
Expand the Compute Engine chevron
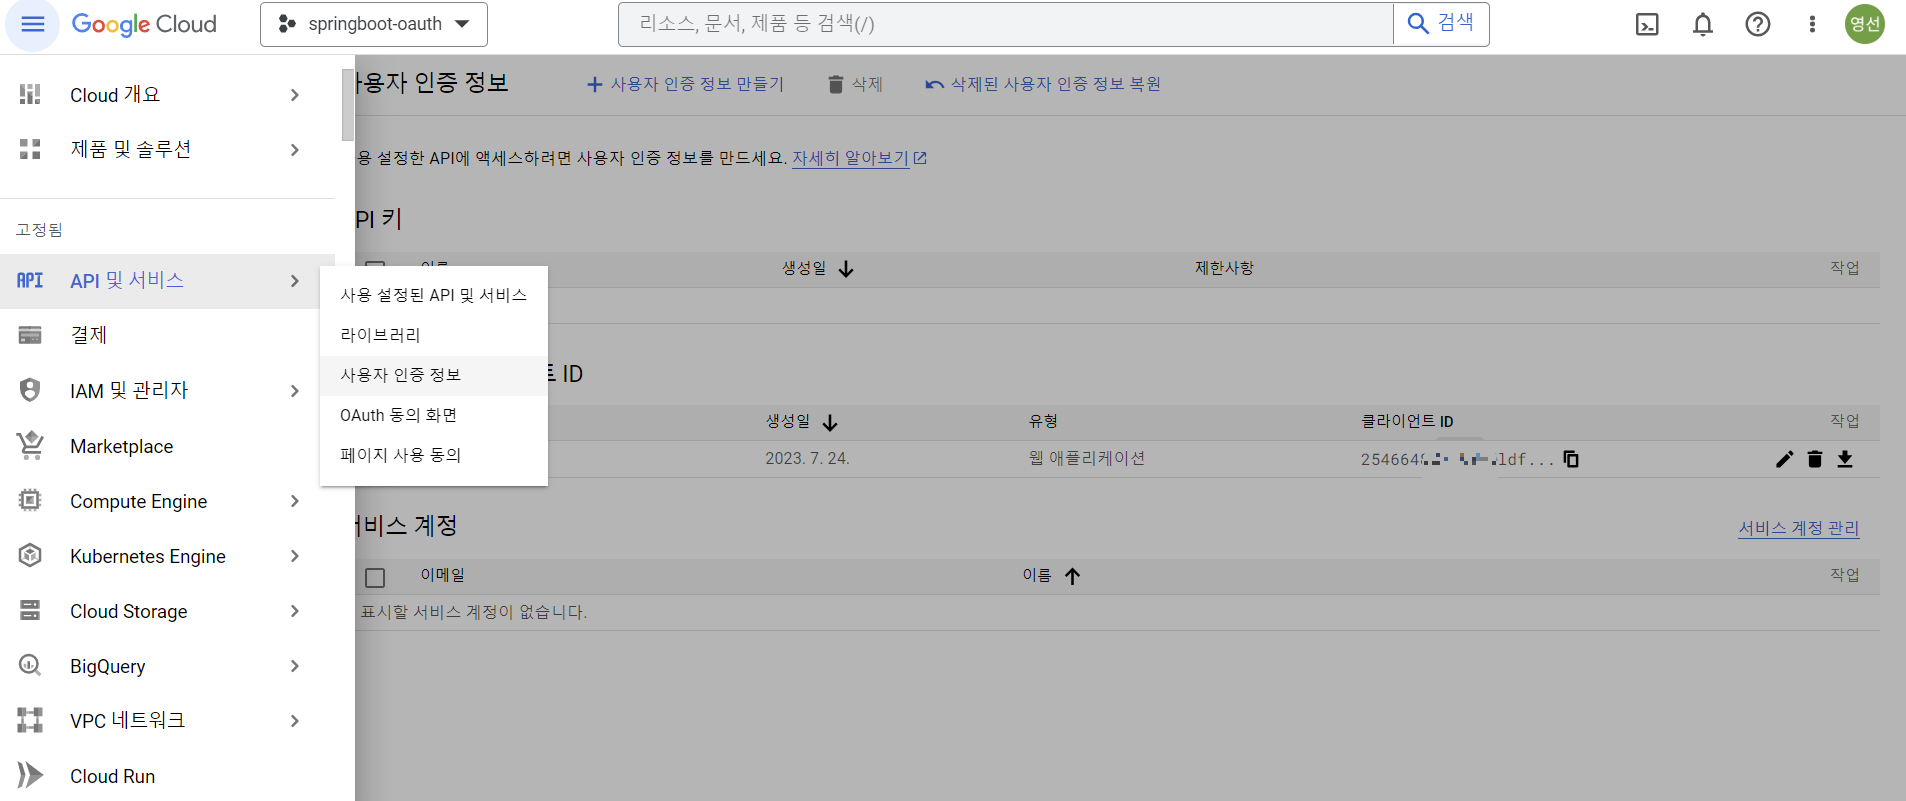pos(294,501)
